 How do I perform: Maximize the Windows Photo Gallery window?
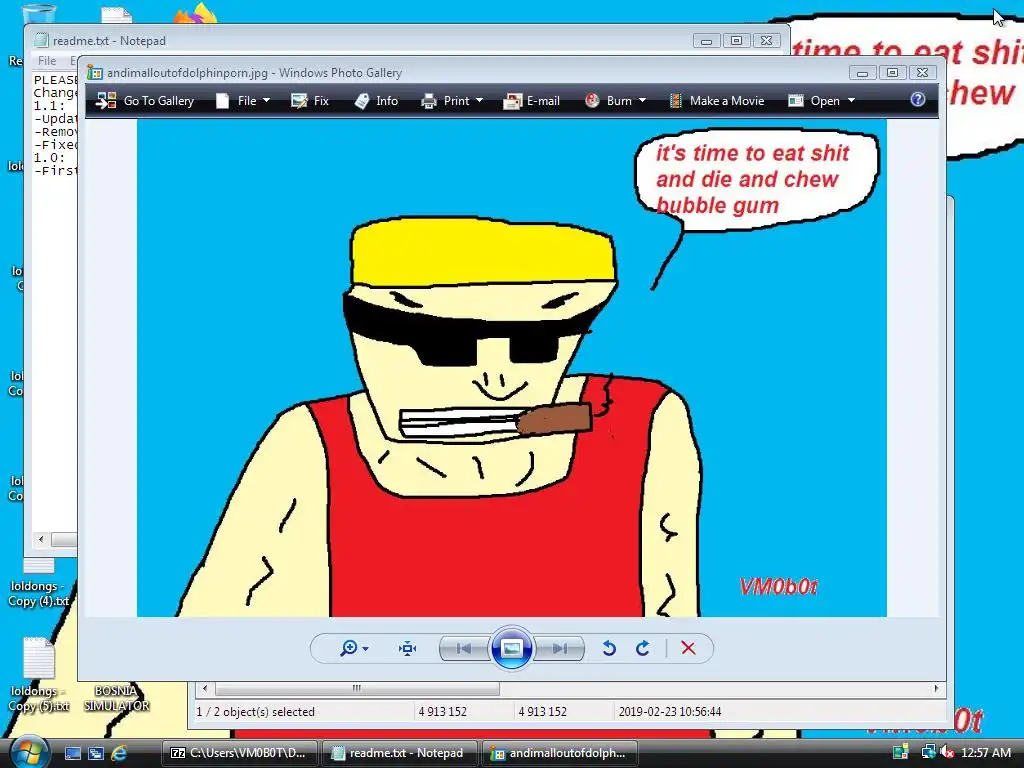pos(892,72)
